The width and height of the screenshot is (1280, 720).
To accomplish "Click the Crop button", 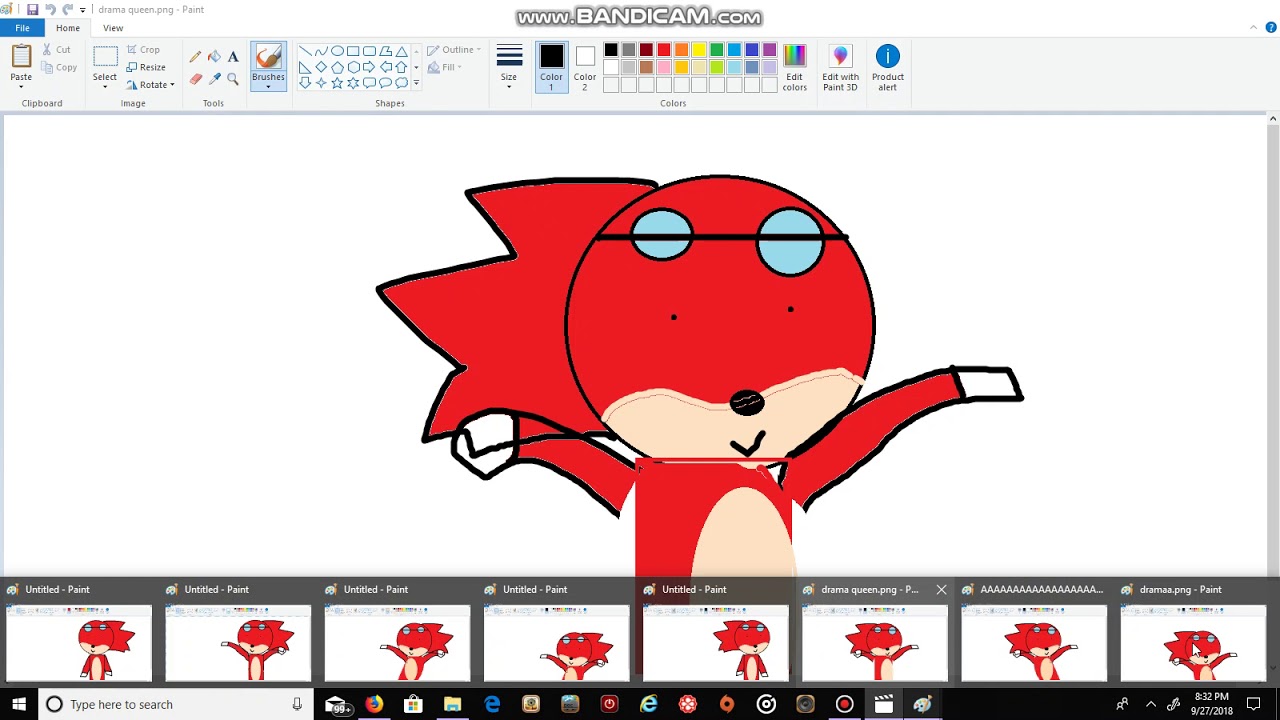I will click(143, 49).
